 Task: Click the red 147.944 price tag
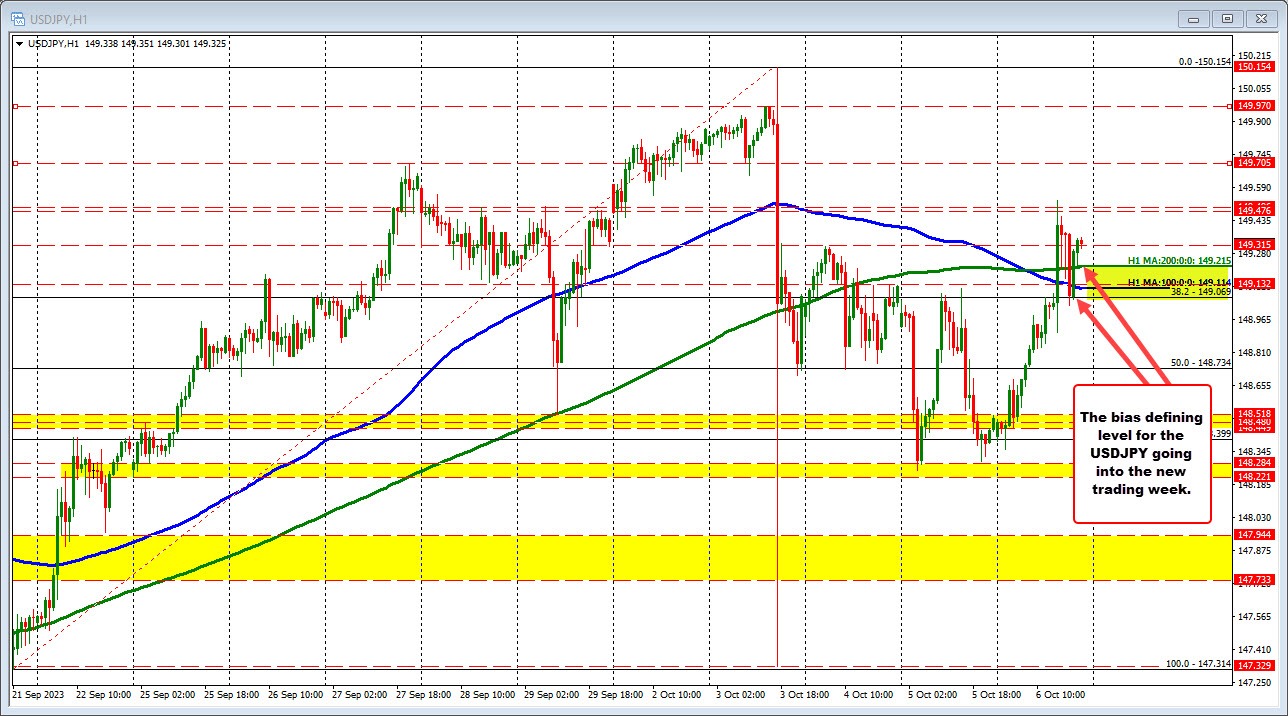[x=1254, y=535]
